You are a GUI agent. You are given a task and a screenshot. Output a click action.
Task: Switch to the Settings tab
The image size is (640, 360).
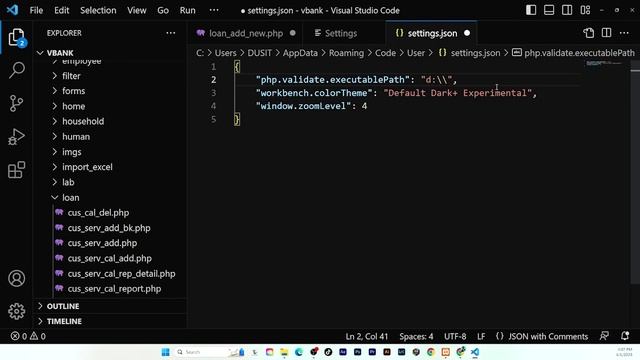[340, 33]
